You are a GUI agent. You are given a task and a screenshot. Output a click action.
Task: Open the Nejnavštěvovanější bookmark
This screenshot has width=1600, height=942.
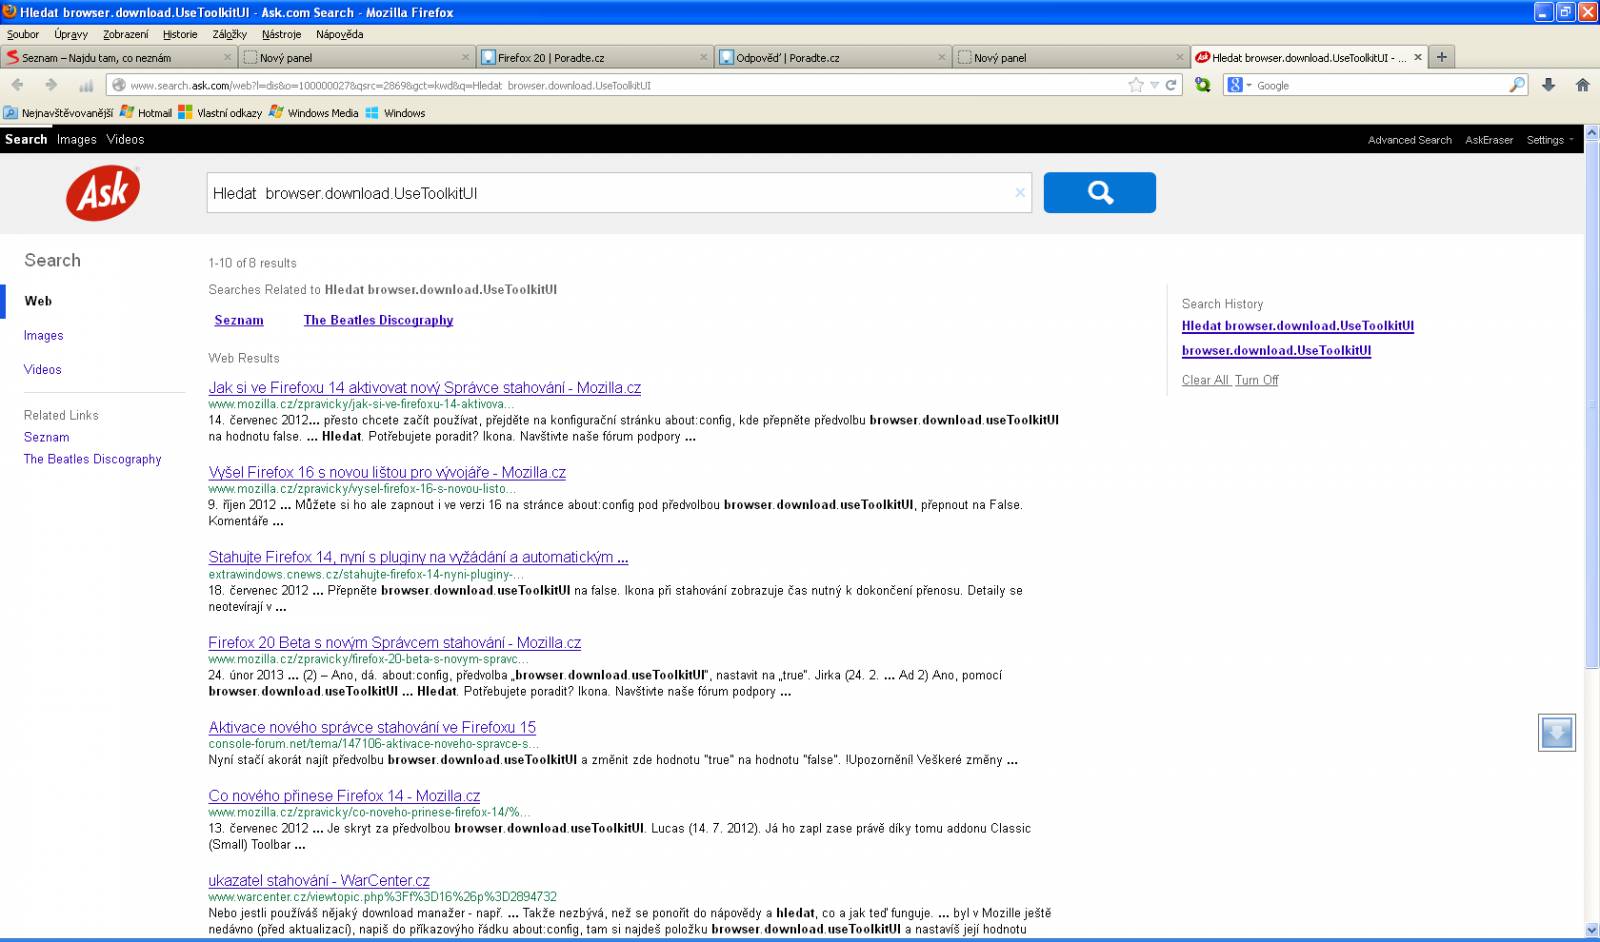(x=58, y=113)
